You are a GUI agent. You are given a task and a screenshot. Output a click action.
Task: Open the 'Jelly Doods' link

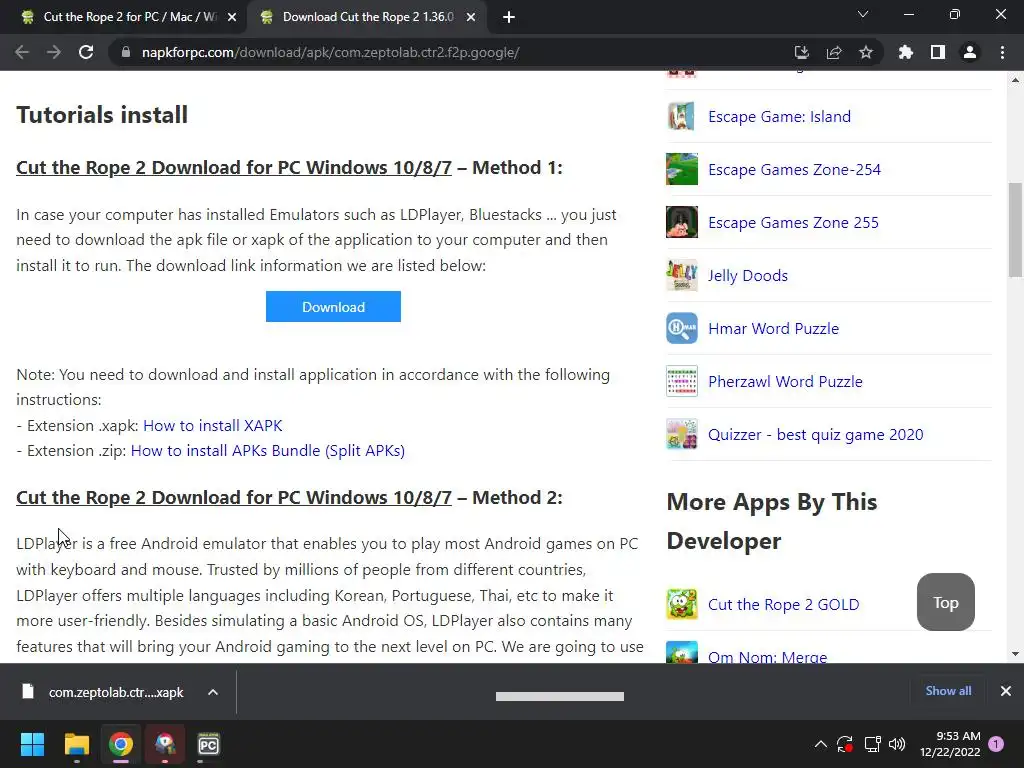point(748,276)
